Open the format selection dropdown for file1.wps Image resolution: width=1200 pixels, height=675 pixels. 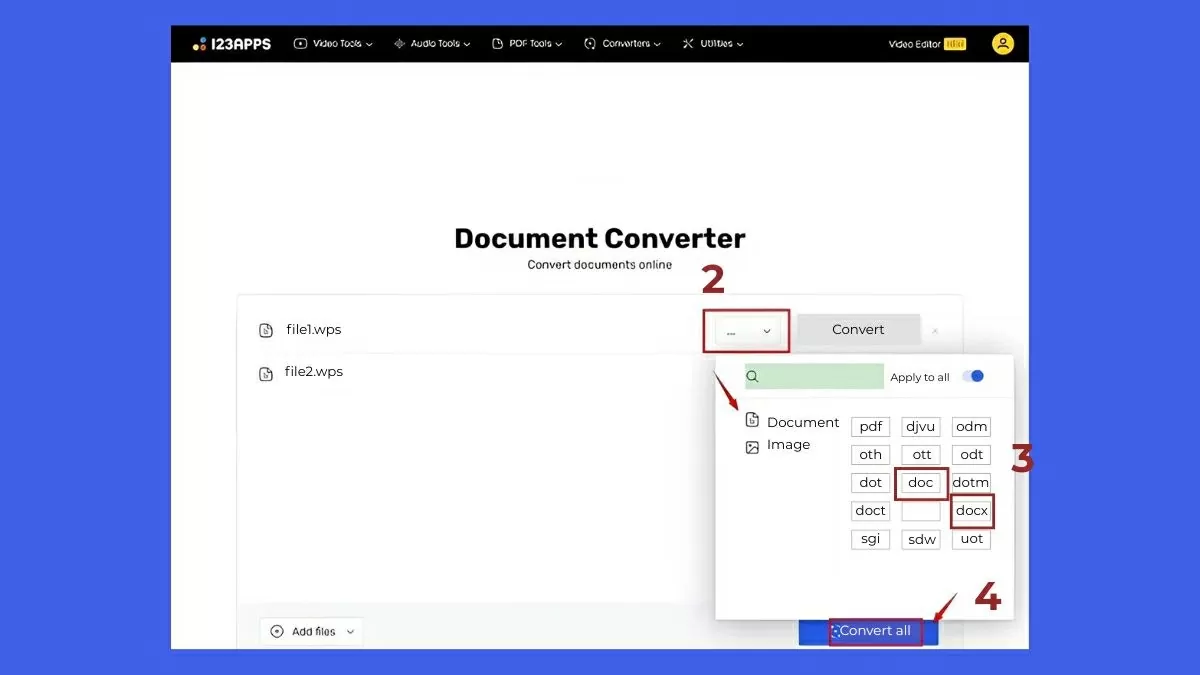pos(747,329)
